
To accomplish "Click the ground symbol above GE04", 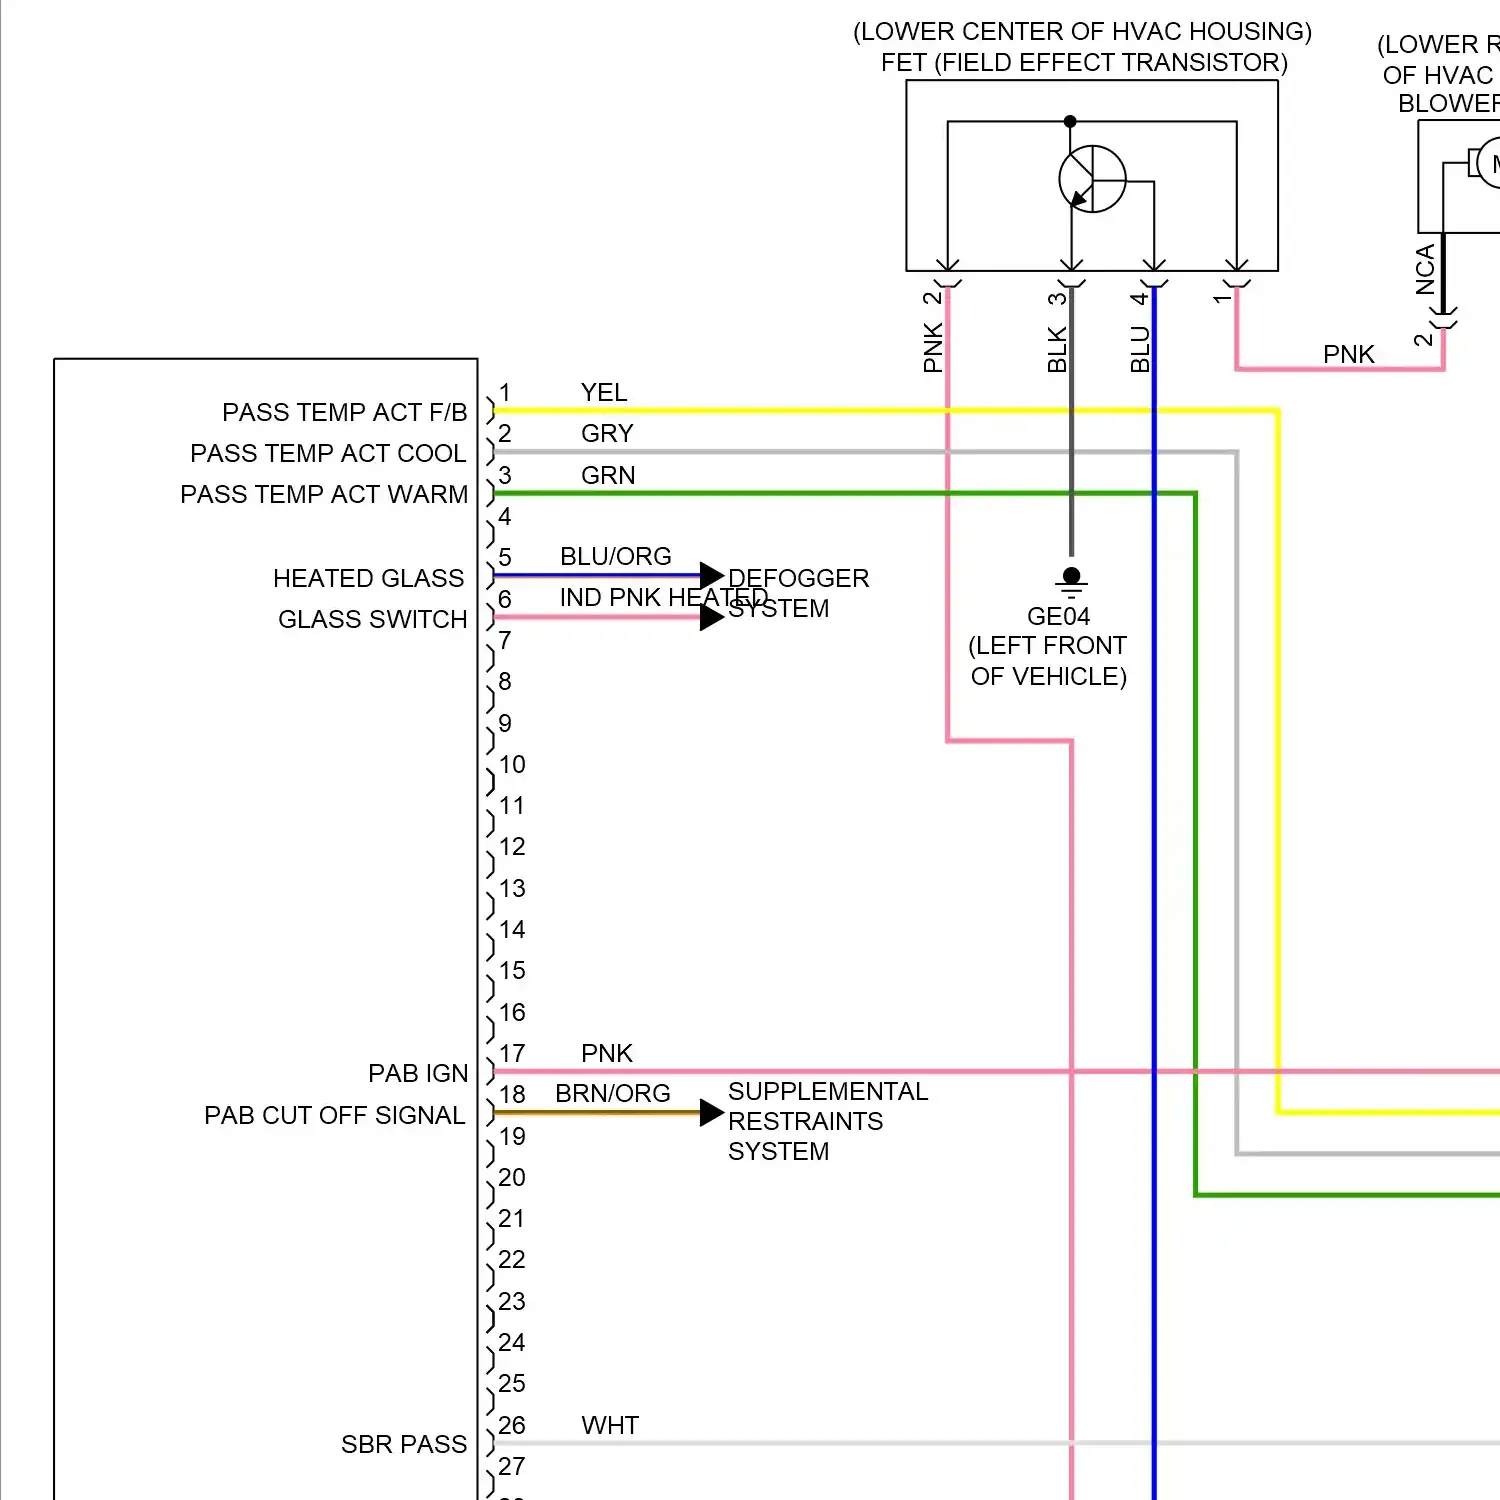I will coord(1071,581).
